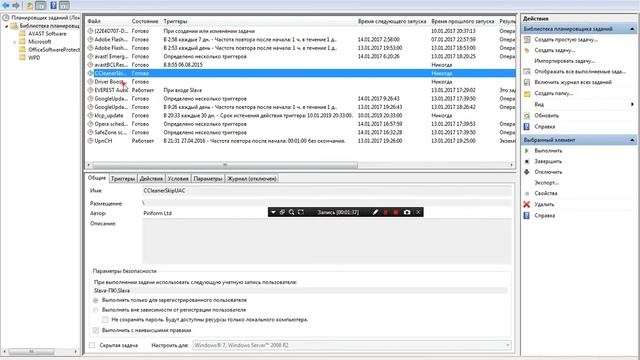Close the recording bar with its X
Screen dimensions: 640x360
[x=418, y=212]
